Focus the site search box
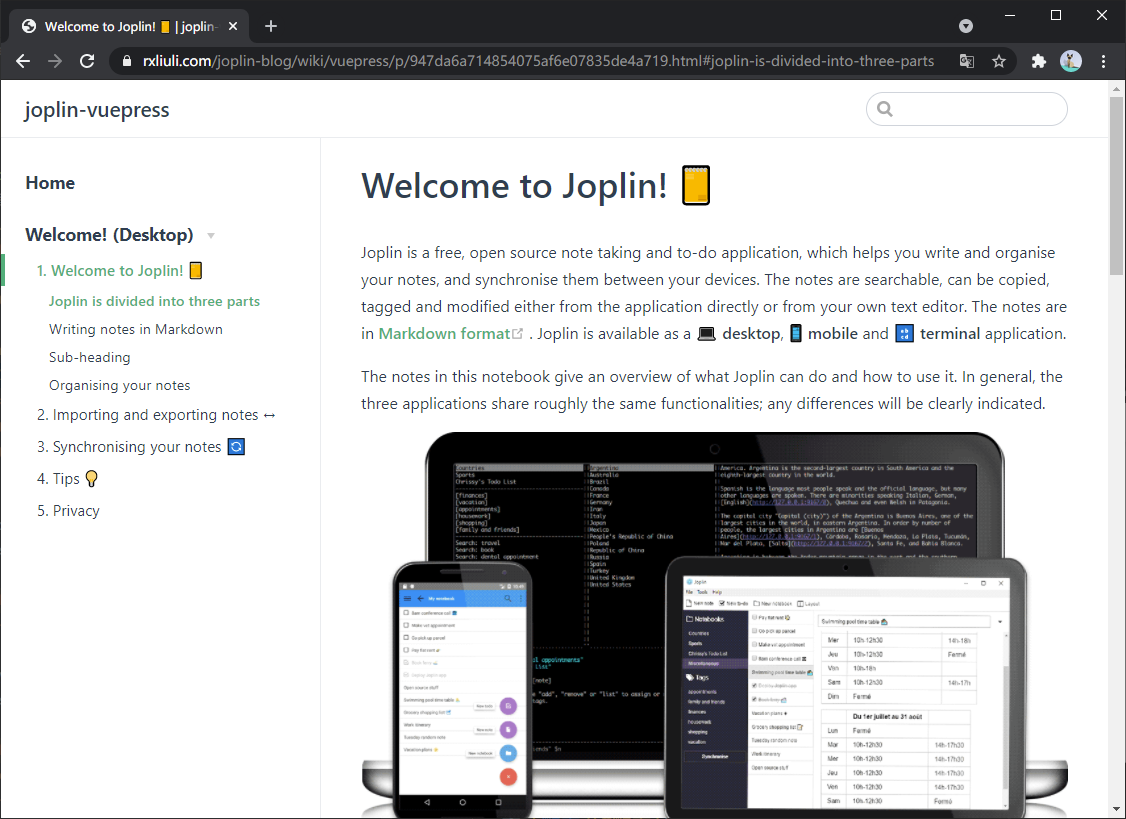 (x=967, y=109)
